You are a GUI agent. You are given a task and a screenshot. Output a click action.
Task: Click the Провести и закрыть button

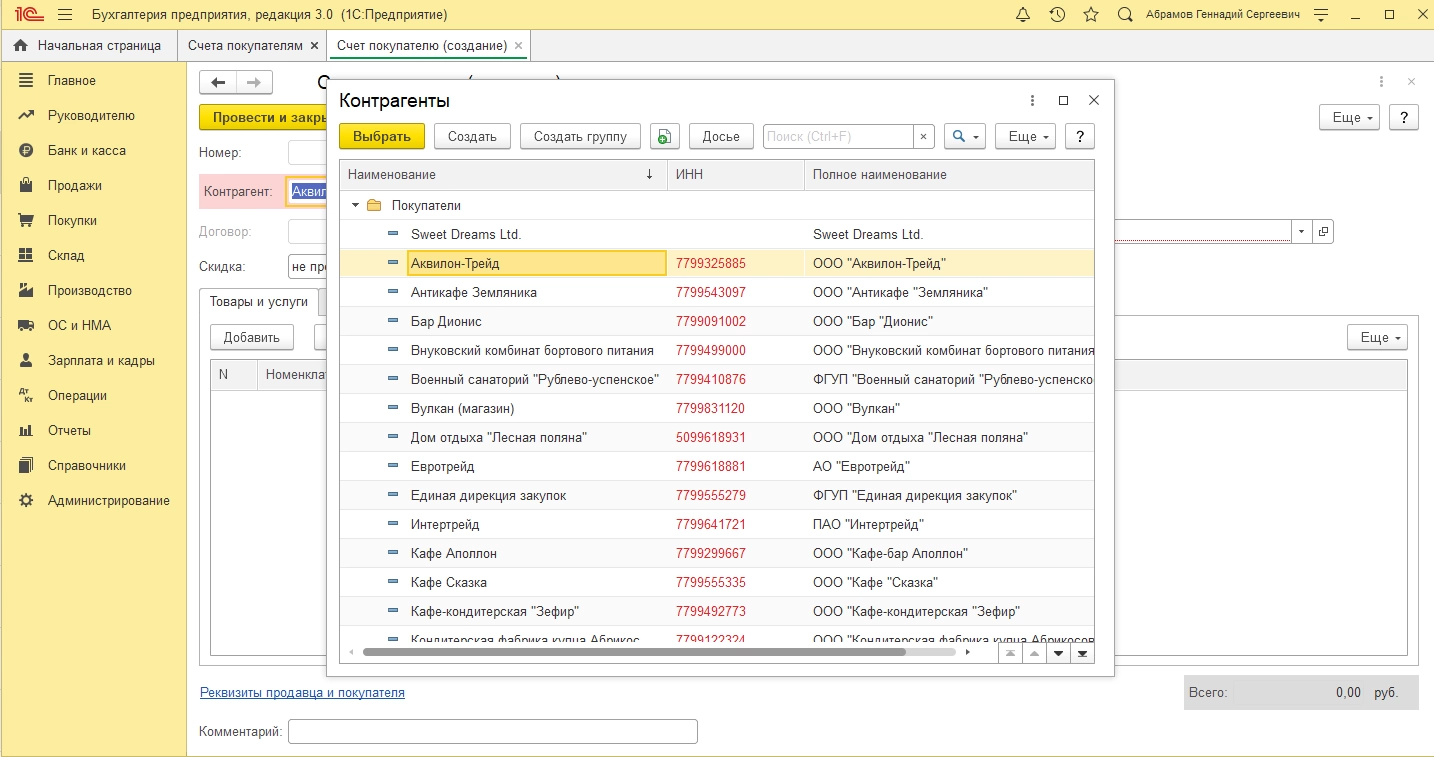pyautogui.click(x=264, y=117)
